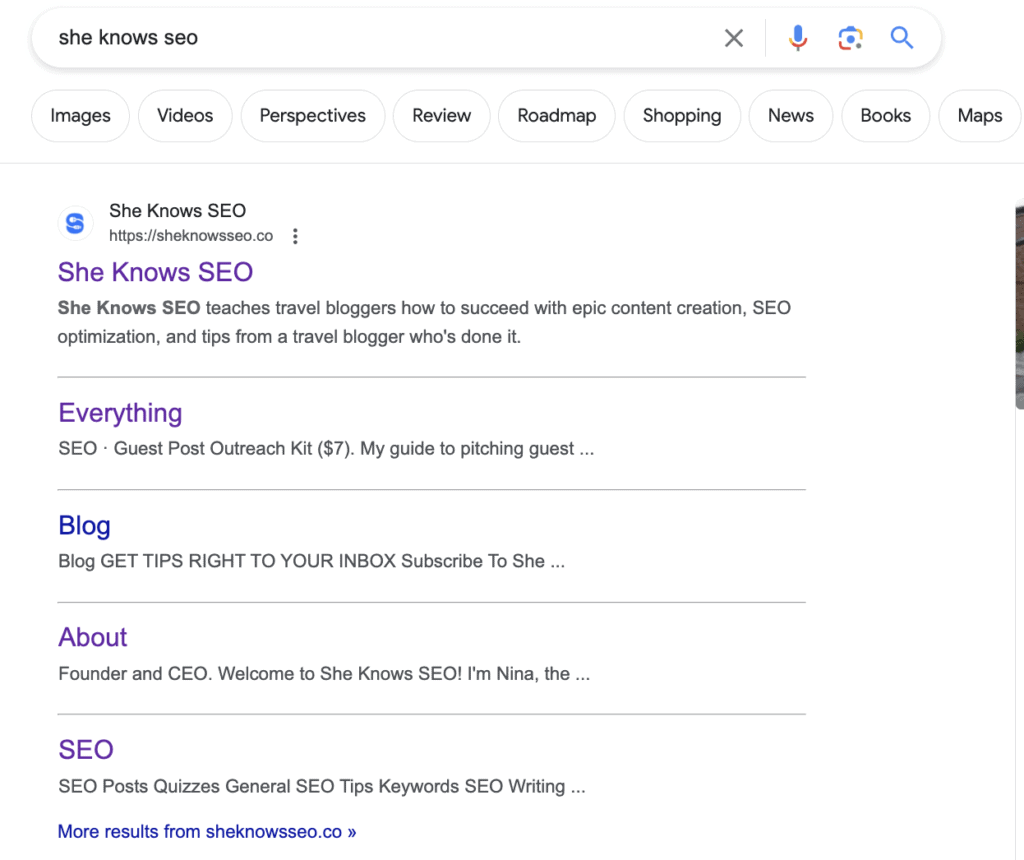Clear the search box with the X icon
Viewport: 1024px width, 860px height.
tap(733, 38)
